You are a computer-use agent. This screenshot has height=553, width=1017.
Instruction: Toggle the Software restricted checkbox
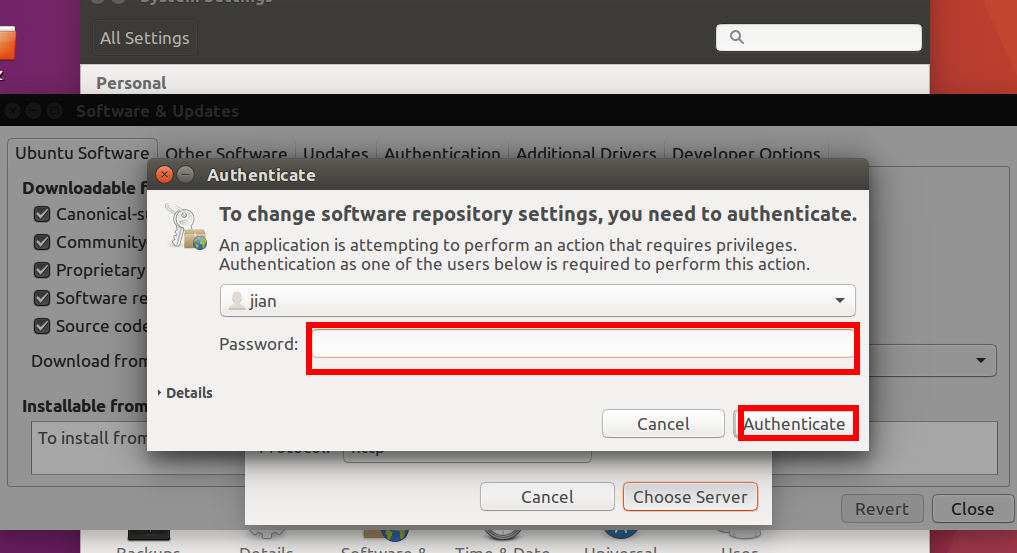(x=42, y=298)
